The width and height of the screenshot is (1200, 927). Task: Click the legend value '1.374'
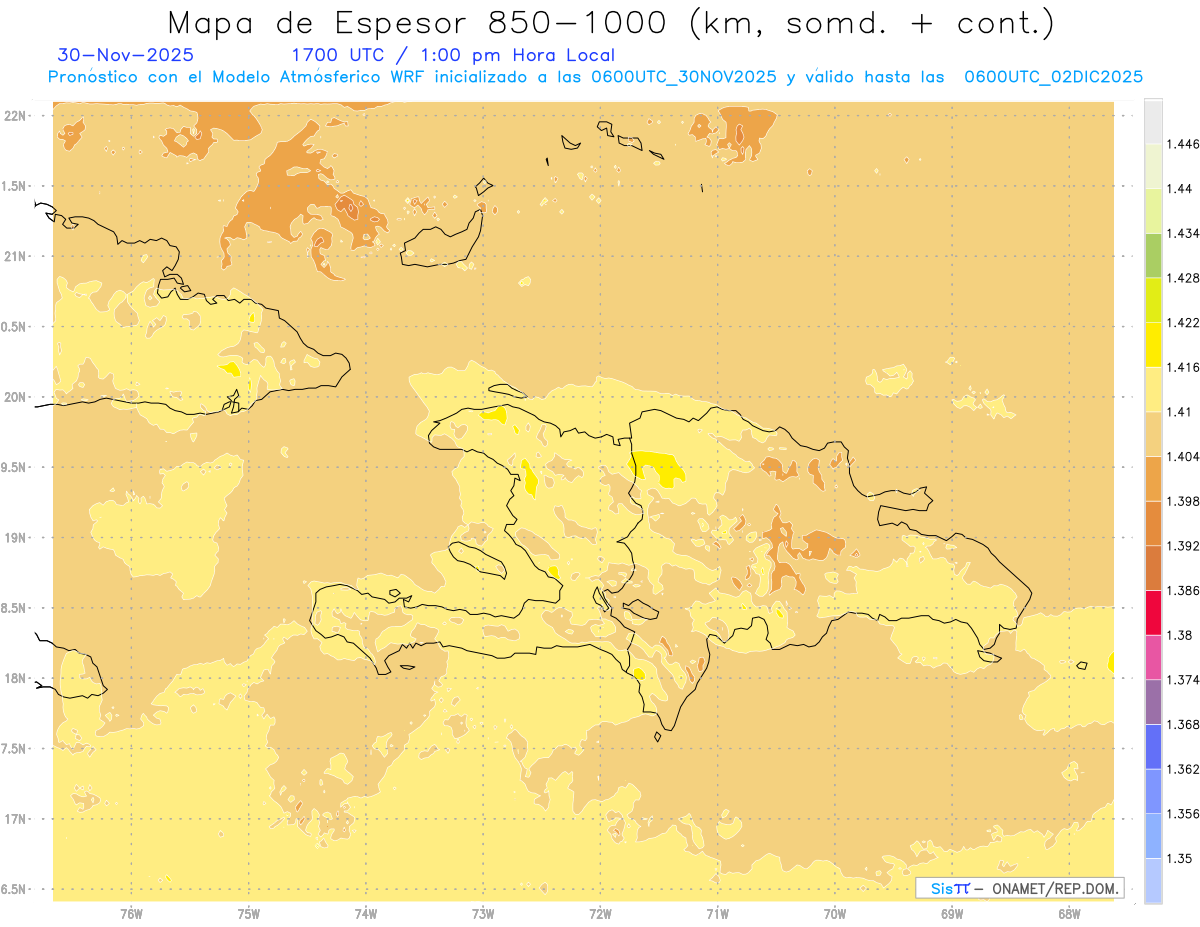(x=1183, y=680)
